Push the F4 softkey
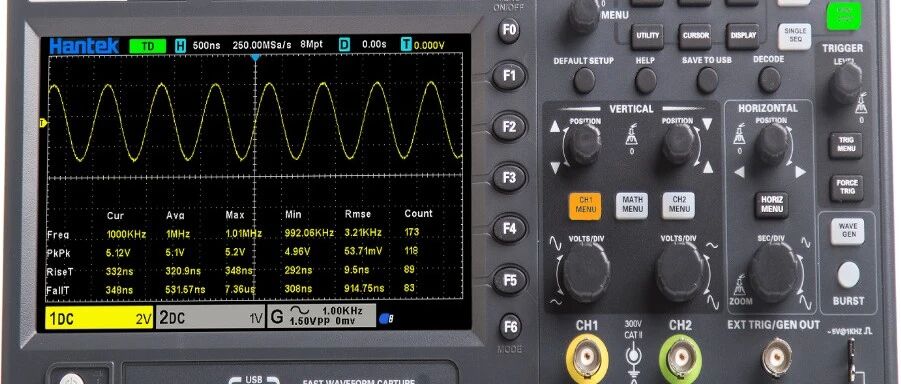 coord(510,229)
